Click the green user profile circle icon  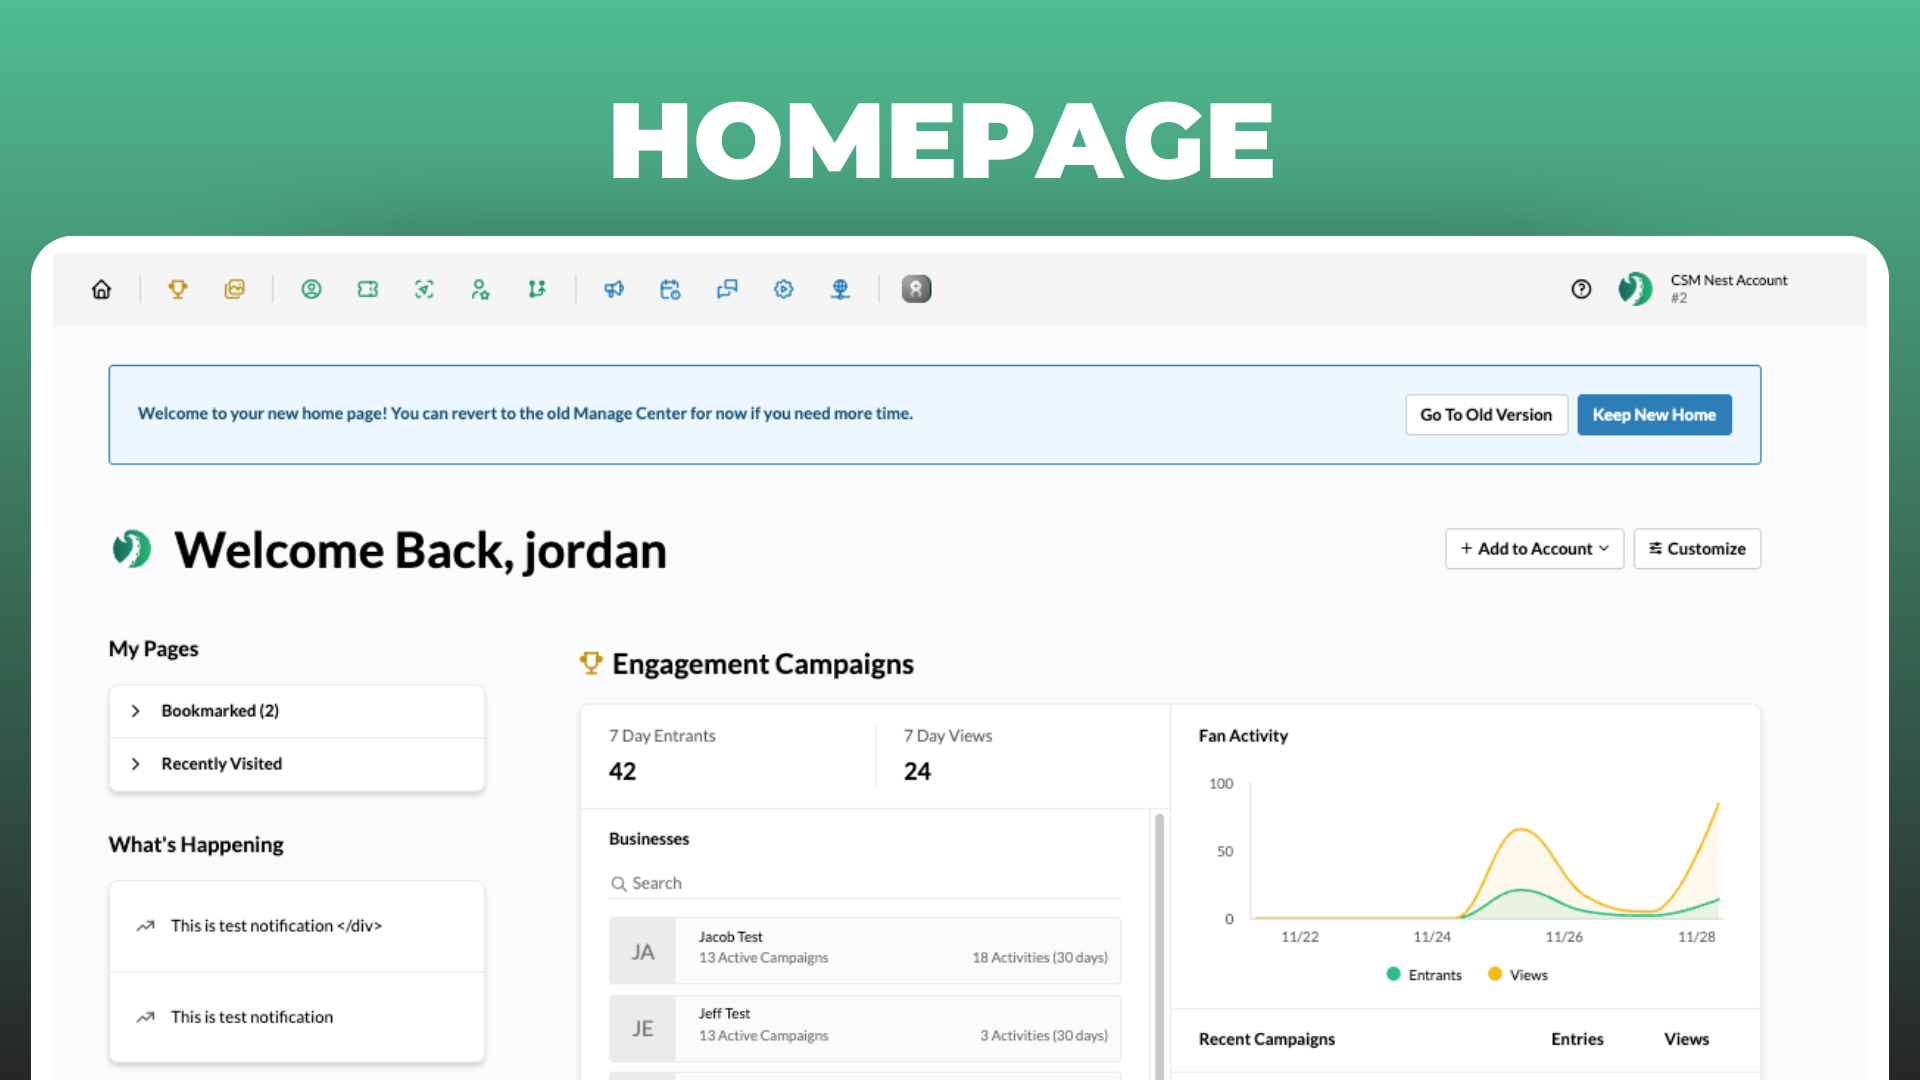coord(311,289)
